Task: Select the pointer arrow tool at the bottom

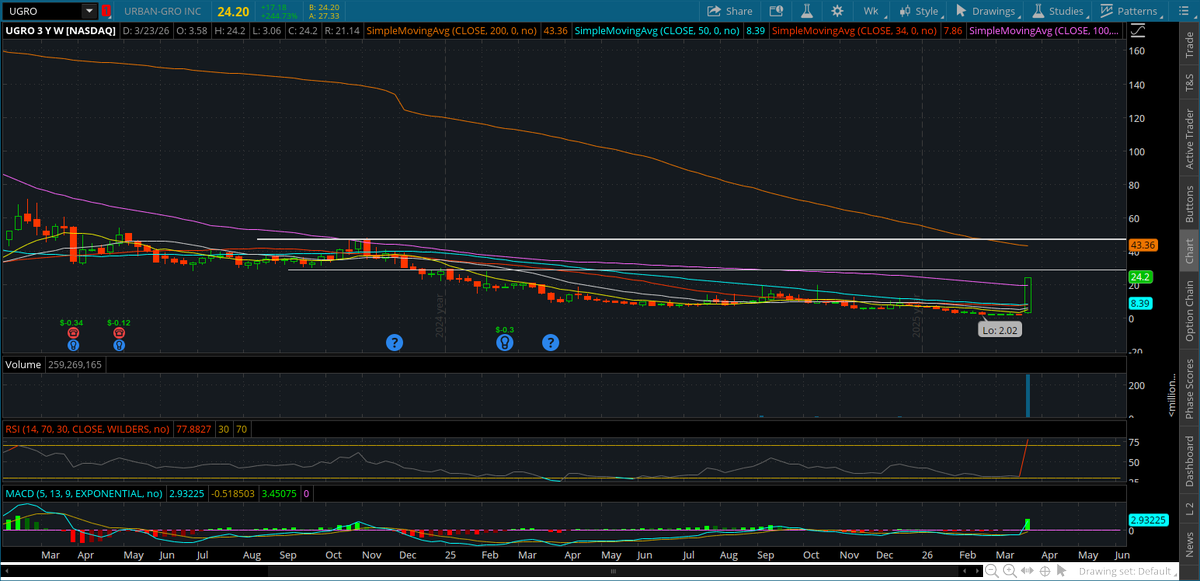Action: click(1060, 571)
